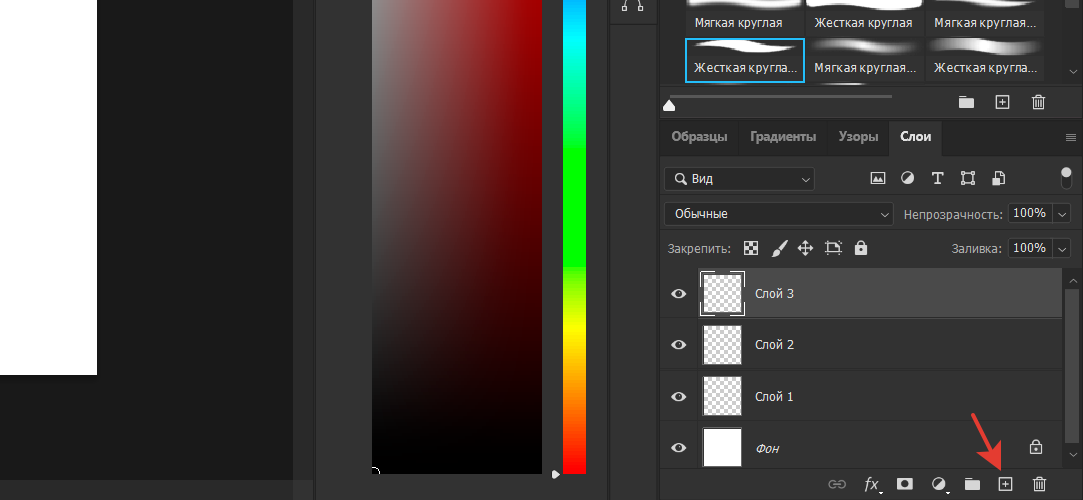Delete layer with trash icon in Layers panel
Image resolution: width=1083 pixels, height=500 pixels.
pos(1039,484)
